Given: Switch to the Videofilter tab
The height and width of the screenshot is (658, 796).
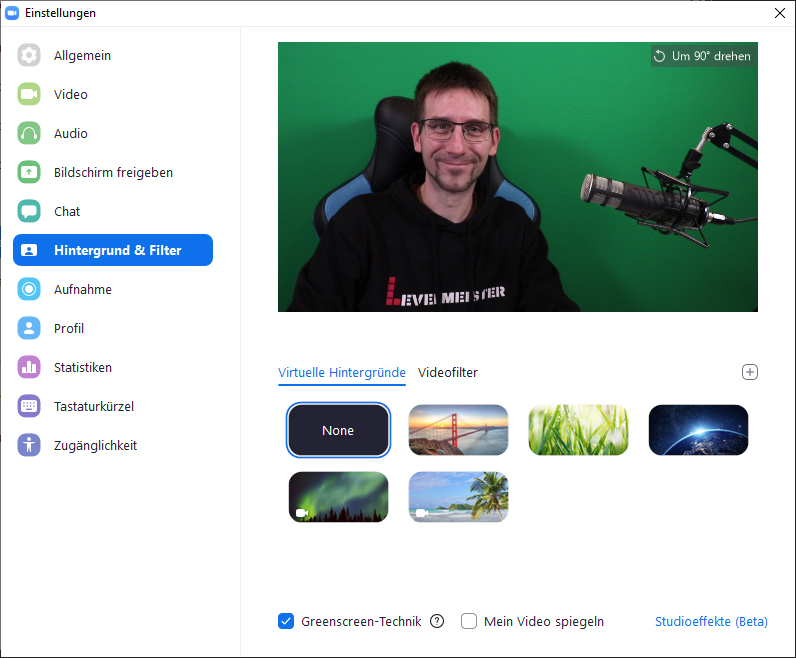Looking at the screenshot, I should tap(448, 373).
